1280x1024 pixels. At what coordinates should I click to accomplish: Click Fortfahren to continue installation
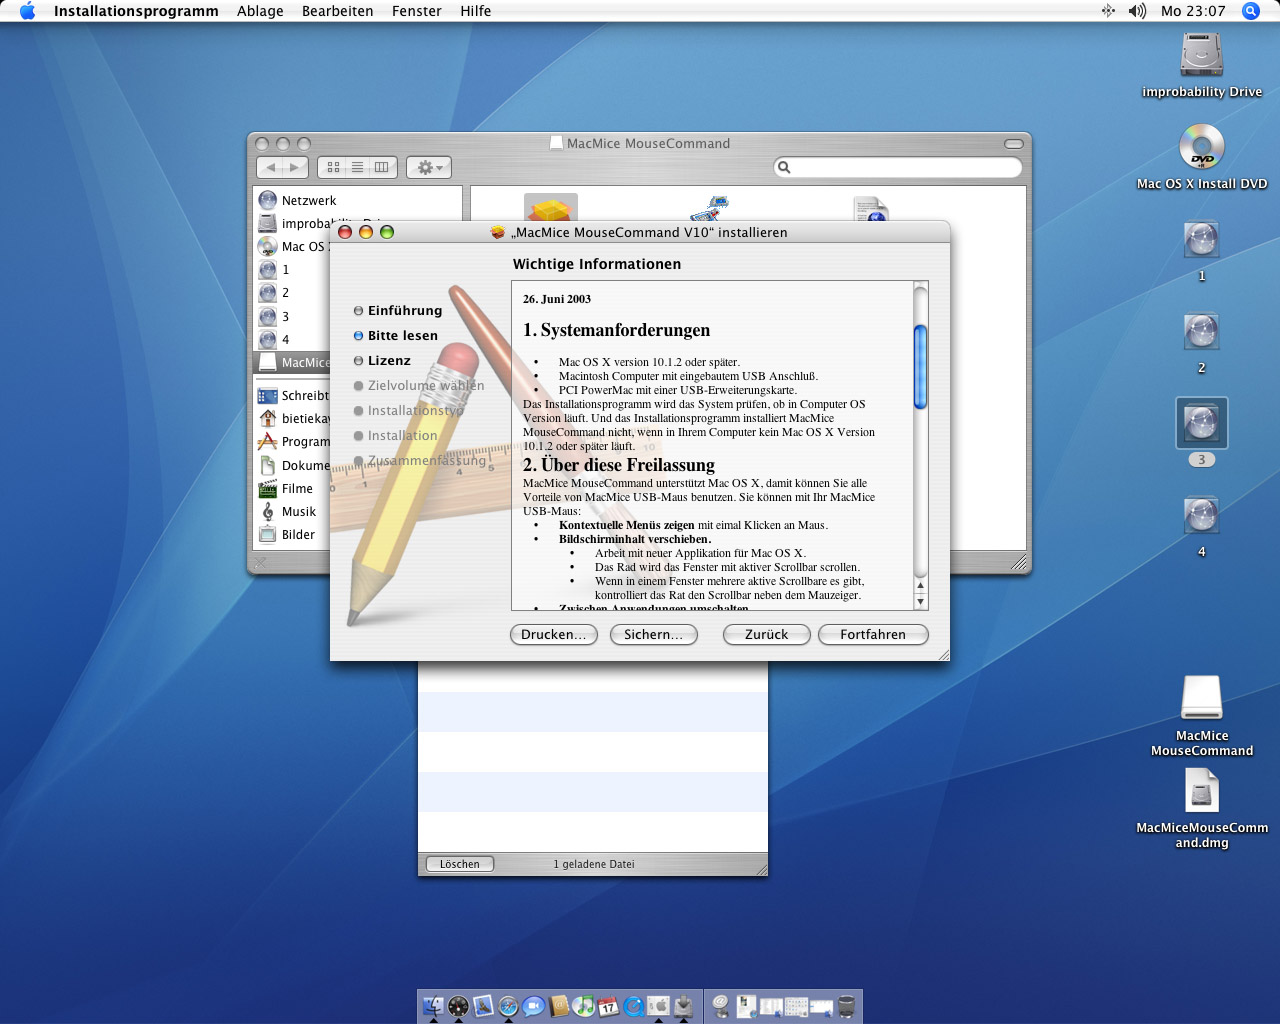coord(873,635)
